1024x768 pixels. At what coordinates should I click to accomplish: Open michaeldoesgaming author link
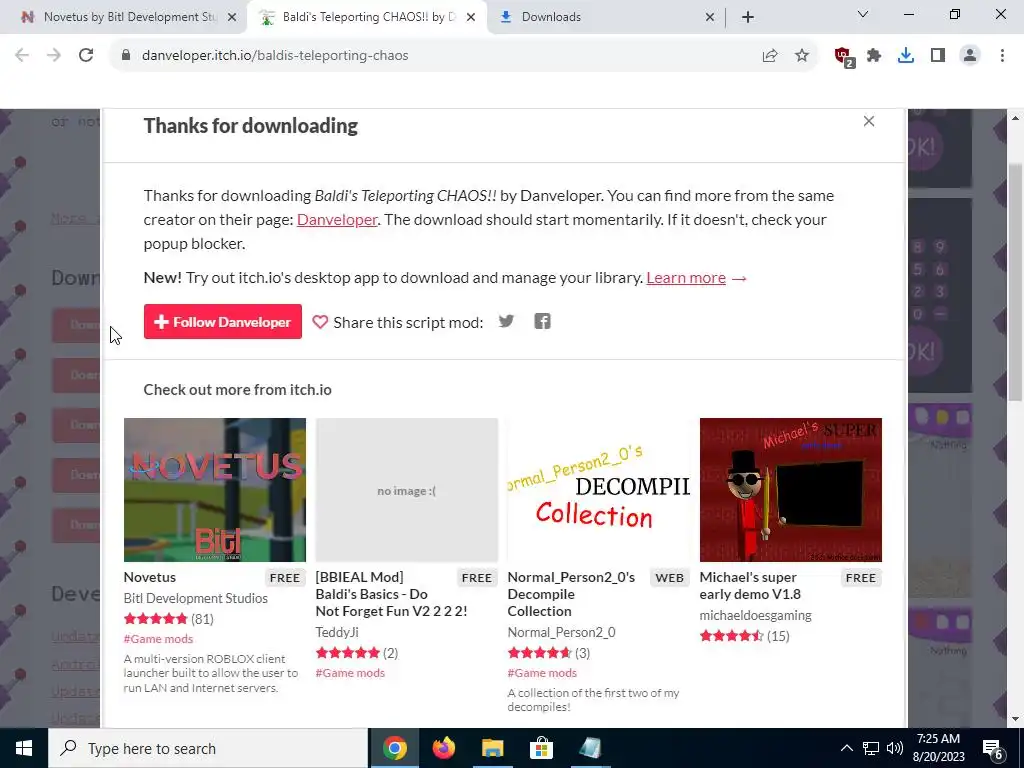click(x=756, y=615)
